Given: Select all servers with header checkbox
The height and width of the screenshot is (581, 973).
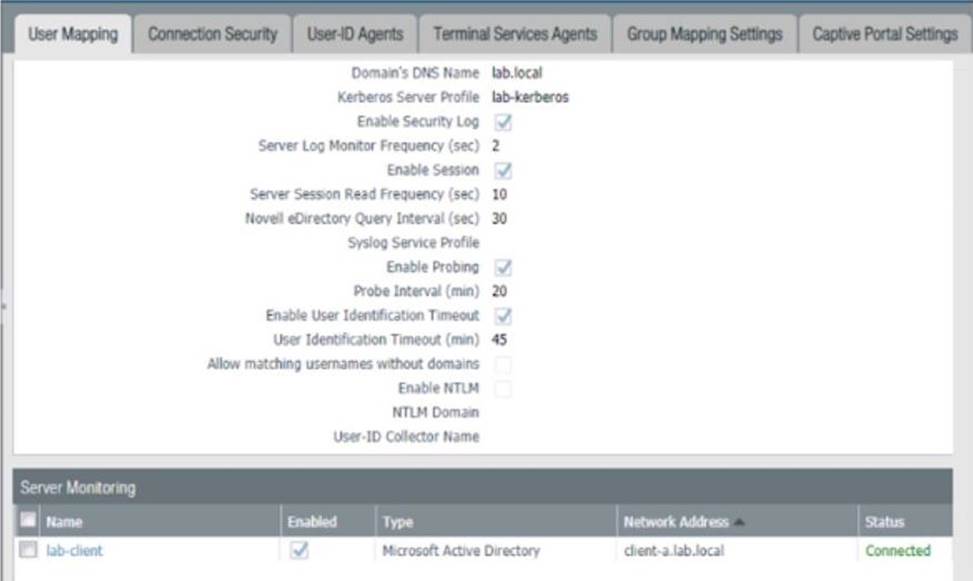Looking at the screenshot, I should tap(28, 521).
